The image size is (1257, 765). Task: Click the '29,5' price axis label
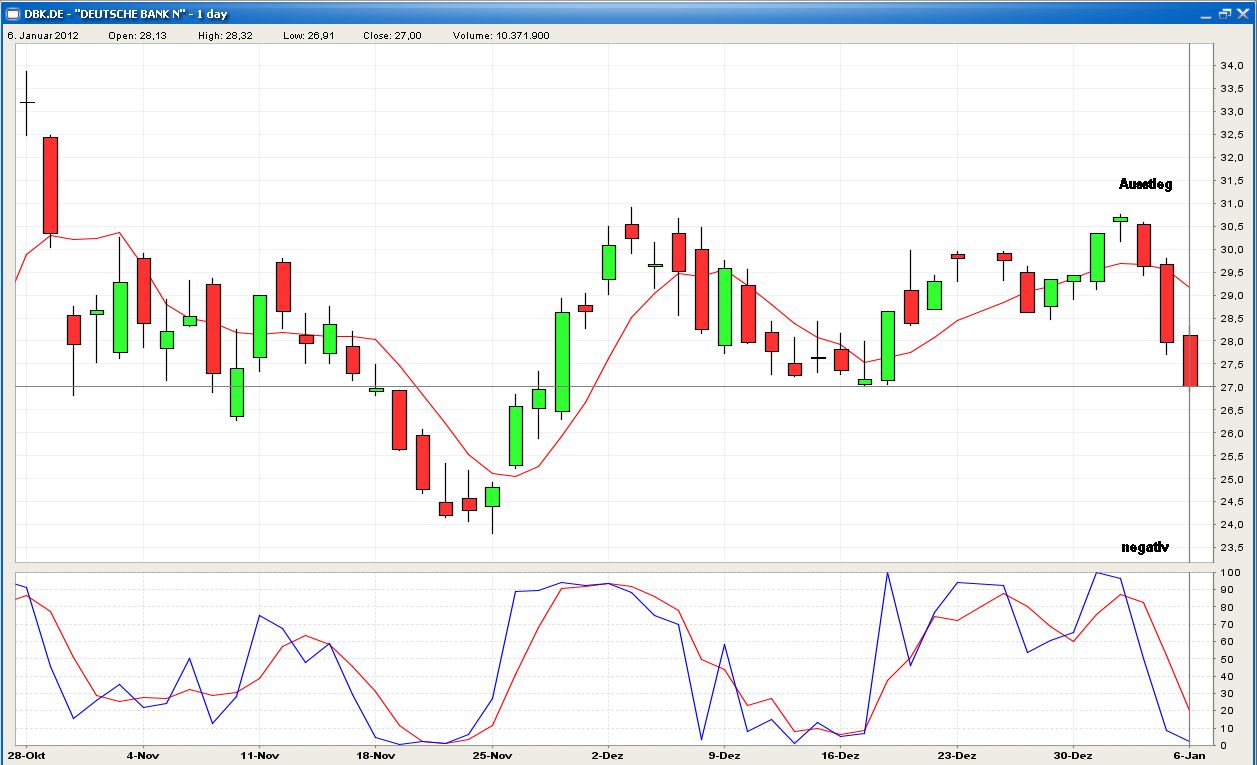pos(1231,273)
